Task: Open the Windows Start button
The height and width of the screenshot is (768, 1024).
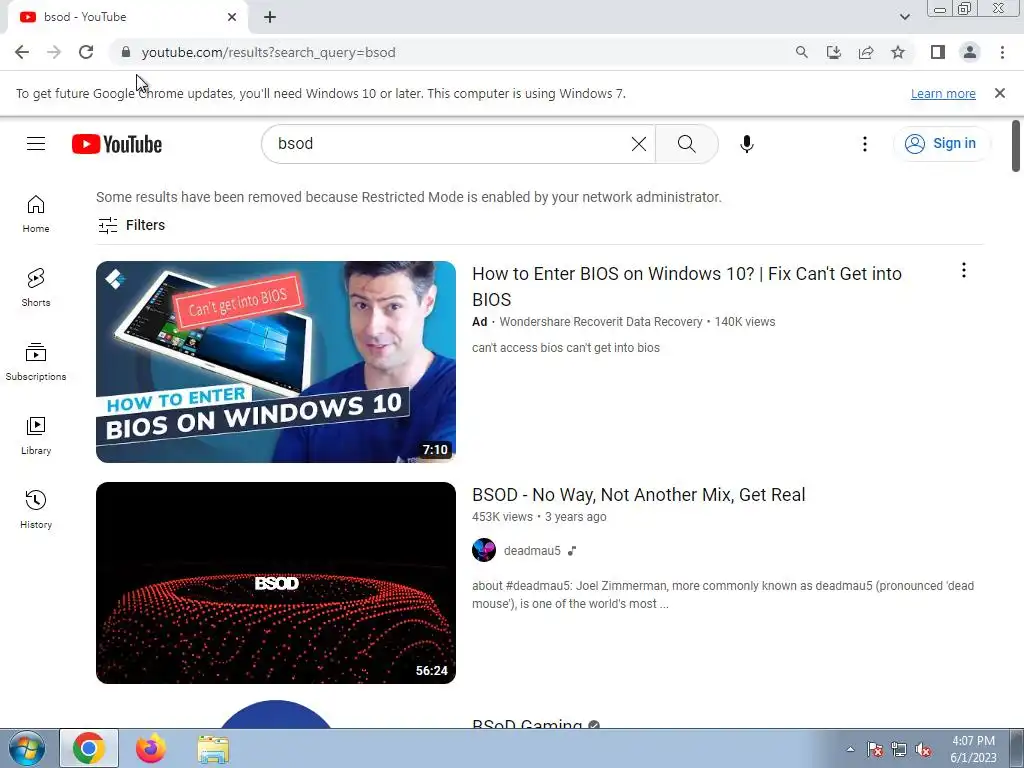Action: coord(27,748)
